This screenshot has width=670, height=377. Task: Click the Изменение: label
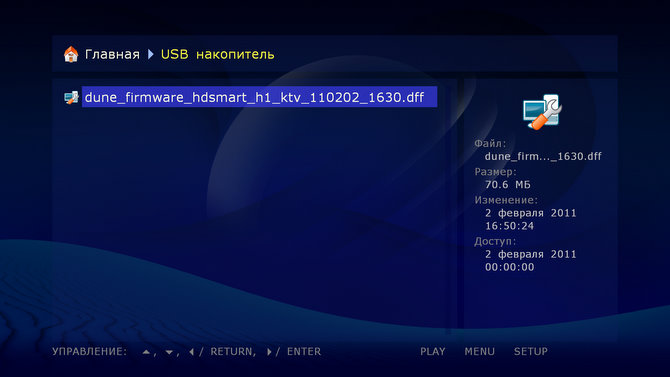(506, 200)
